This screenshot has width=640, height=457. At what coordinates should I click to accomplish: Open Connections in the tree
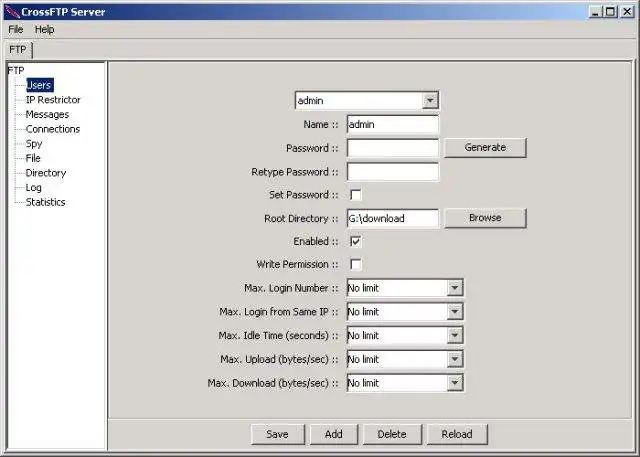(x=53, y=129)
